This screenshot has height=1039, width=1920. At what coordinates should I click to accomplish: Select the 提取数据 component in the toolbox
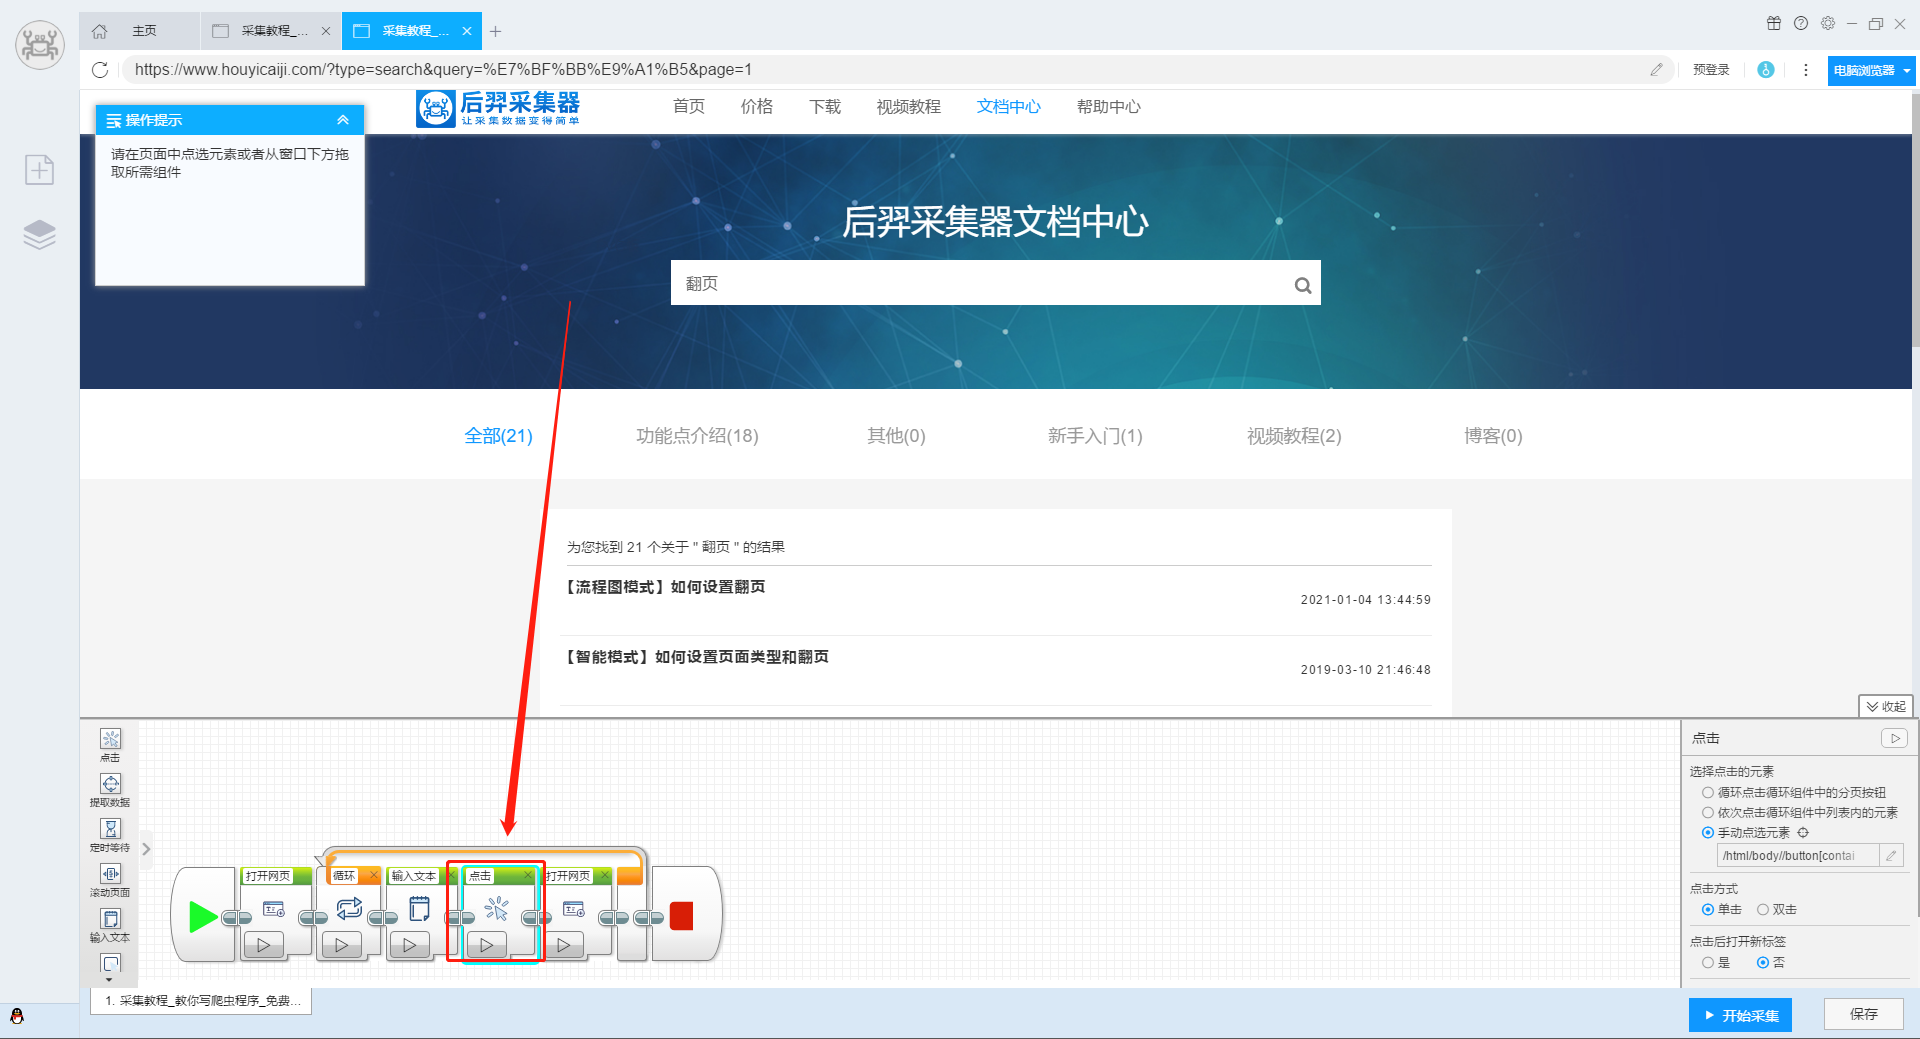[110, 789]
